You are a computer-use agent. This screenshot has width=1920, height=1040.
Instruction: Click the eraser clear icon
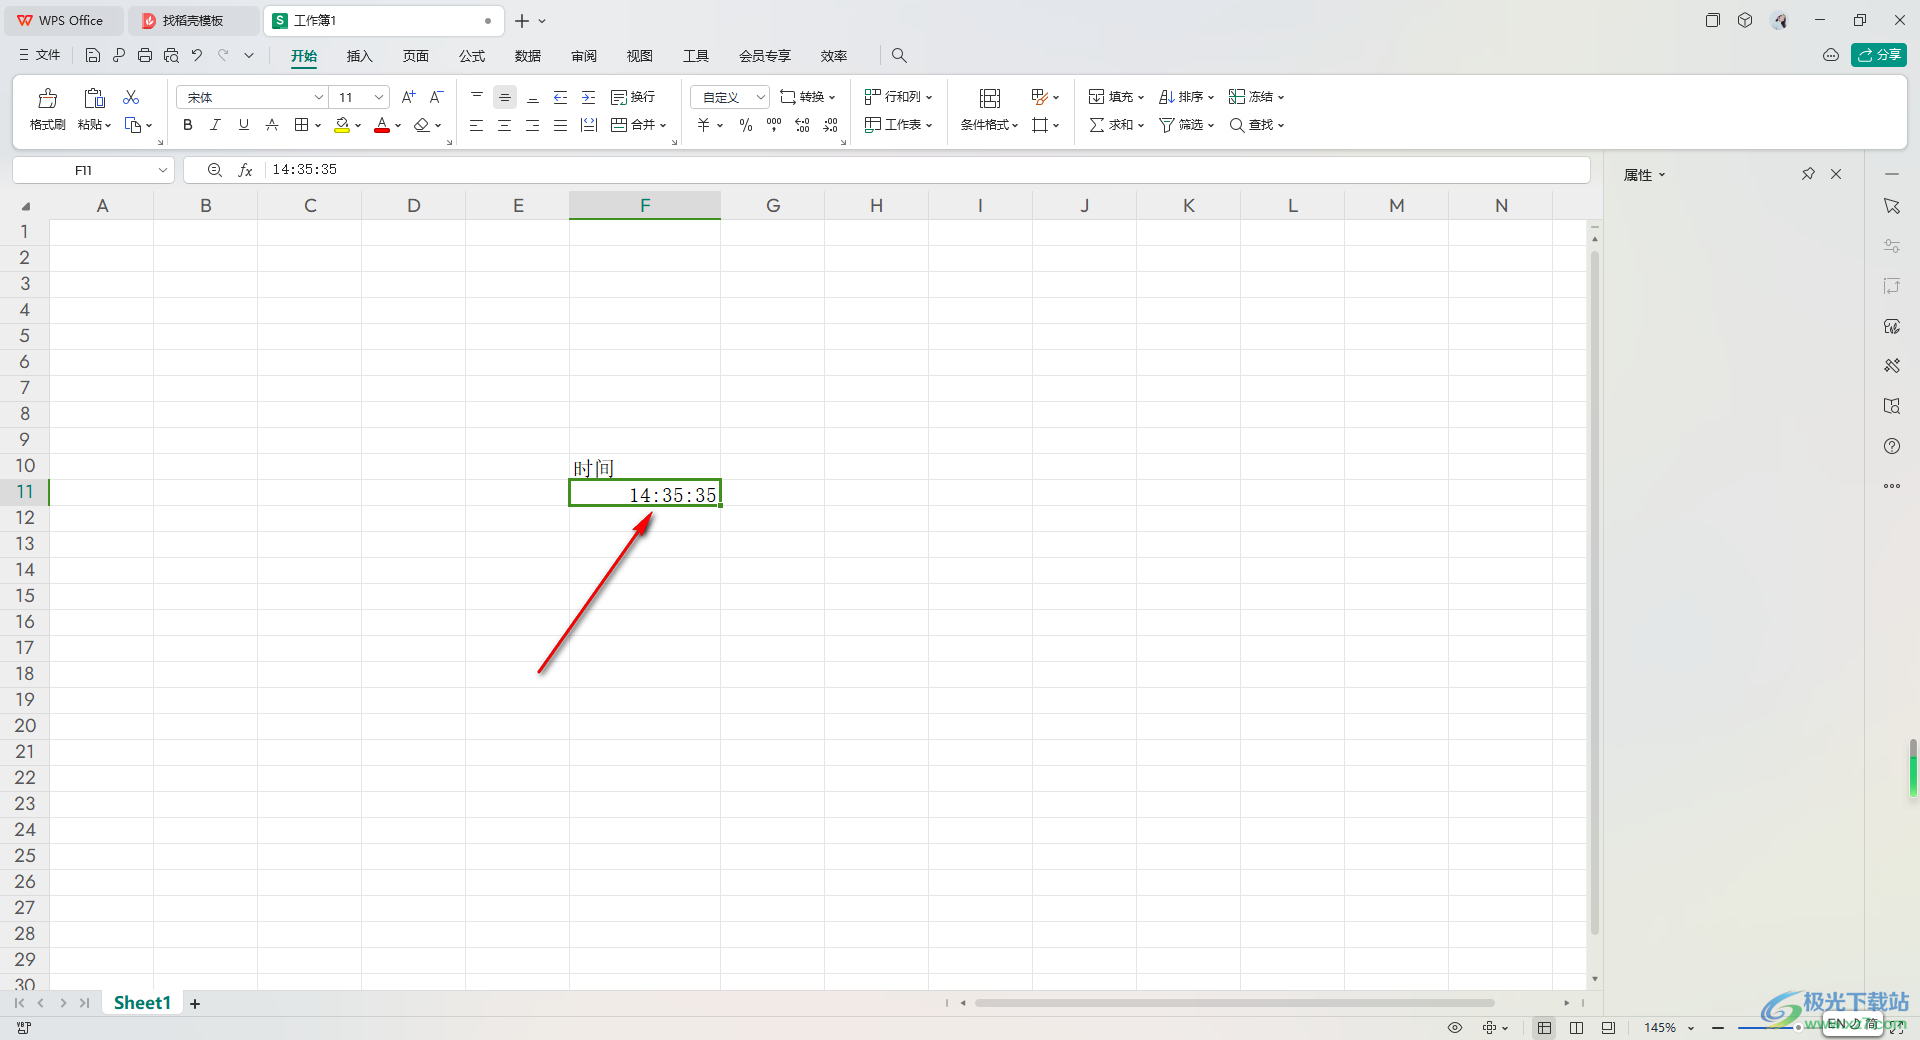(422, 125)
